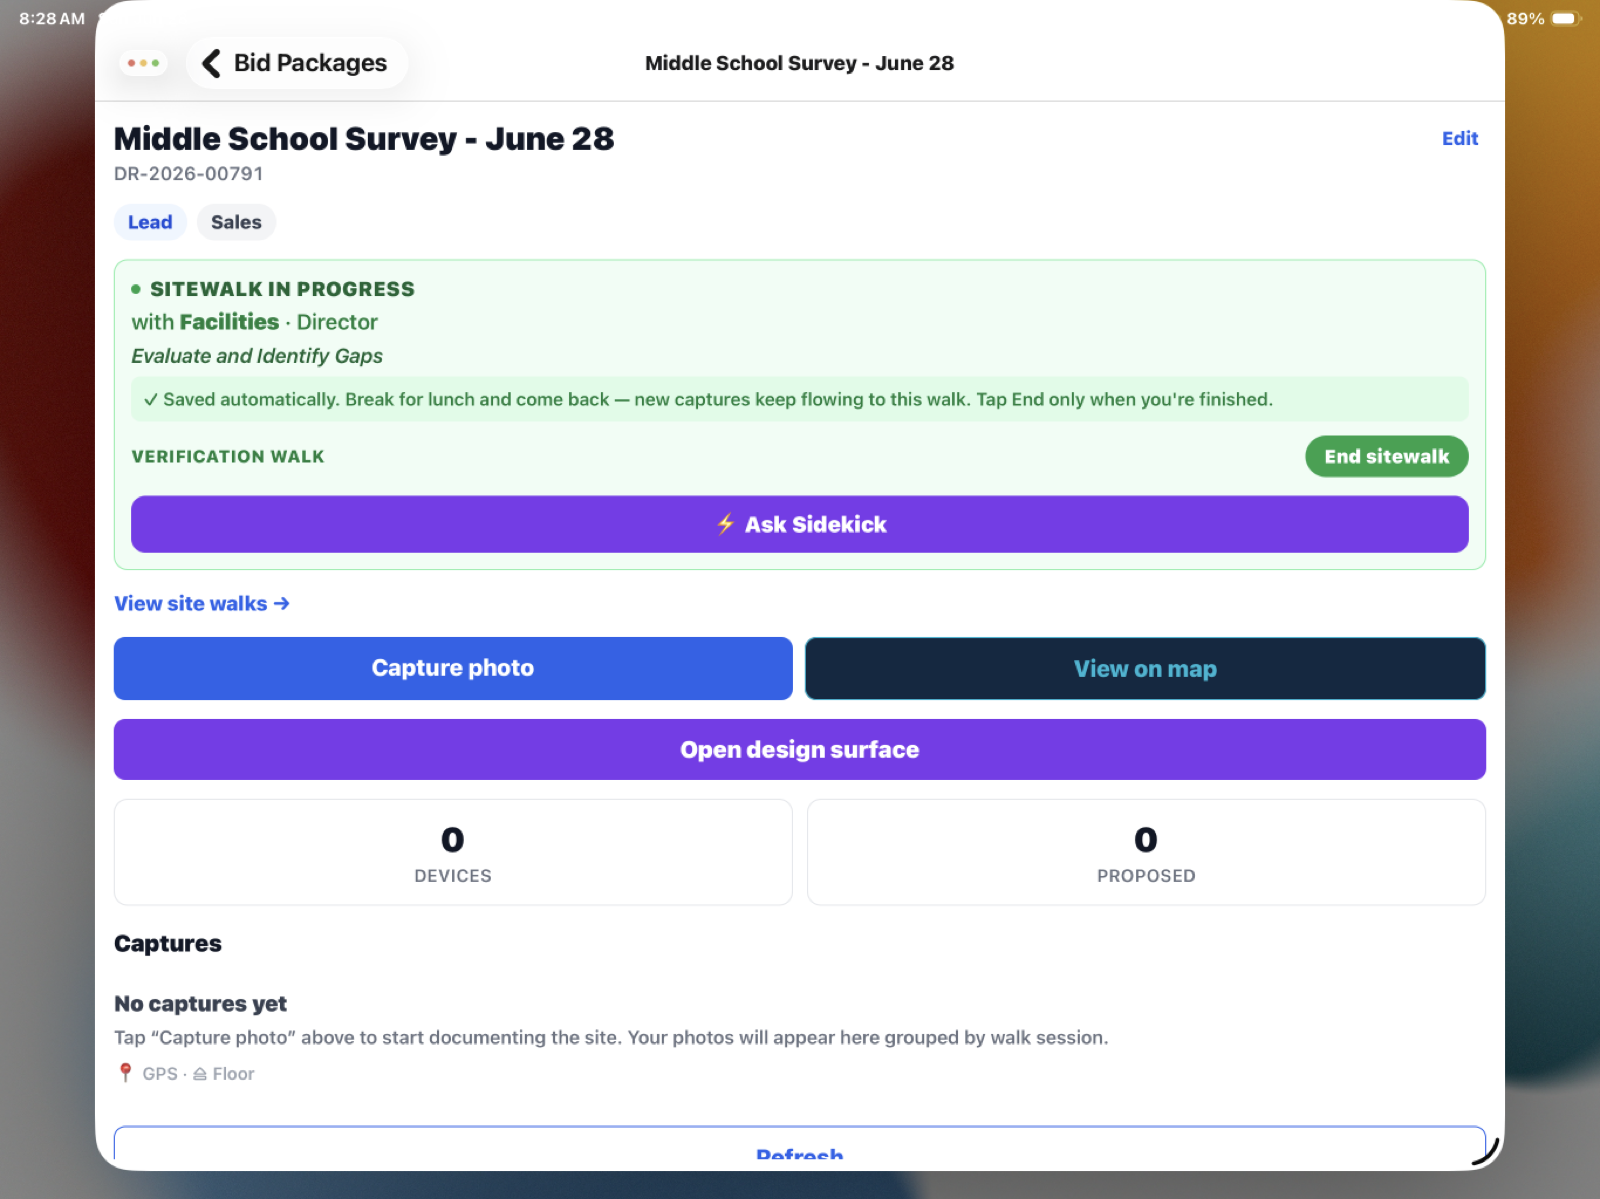
Task: Tap the 89% battery percentage
Action: point(1525,18)
